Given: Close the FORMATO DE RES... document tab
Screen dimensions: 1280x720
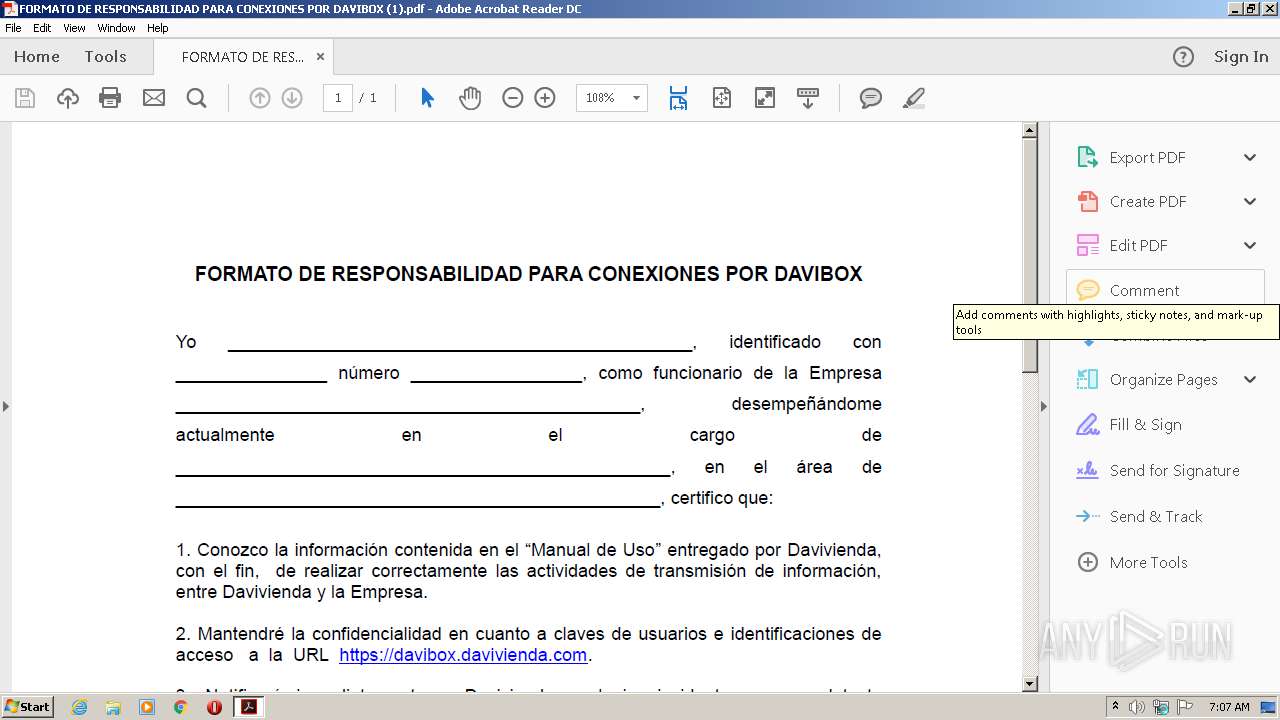Looking at the screenshot, I should click(320, 57).
